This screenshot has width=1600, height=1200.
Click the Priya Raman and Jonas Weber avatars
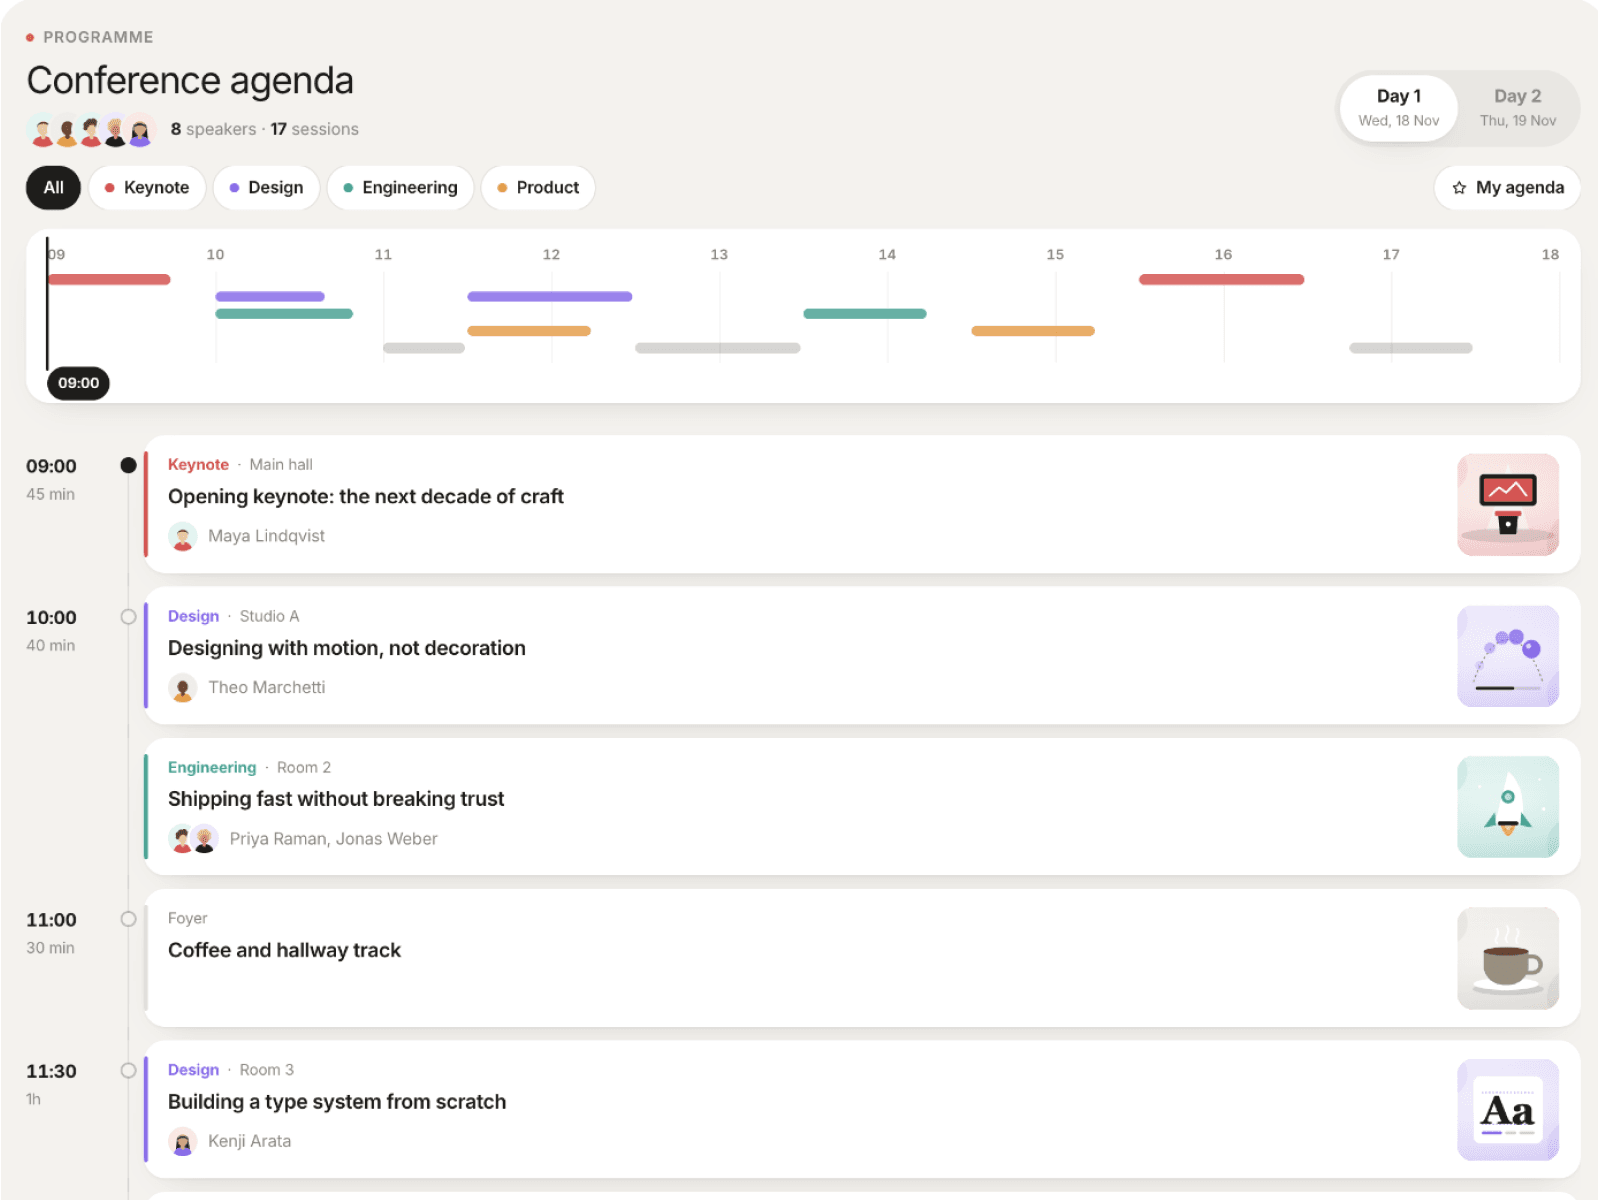[x=193, y=839]
